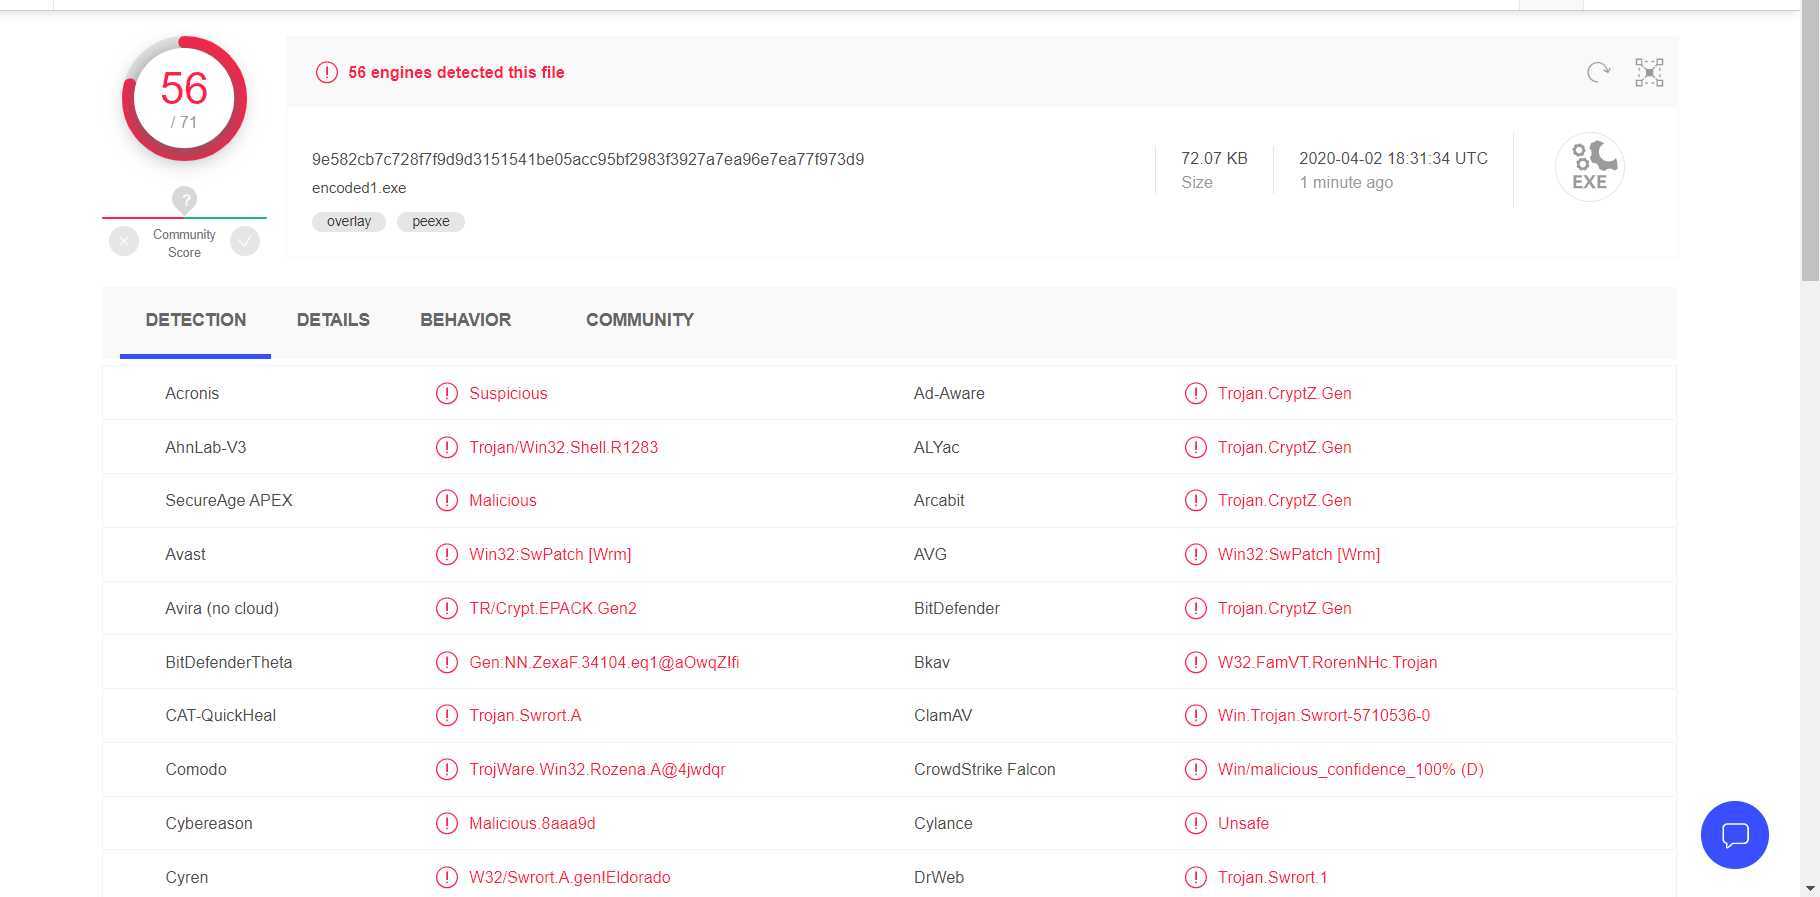The image size is (1820, 897).
Task: Click the '1 minute ago' text
Action: click(x=1346, y=182)
